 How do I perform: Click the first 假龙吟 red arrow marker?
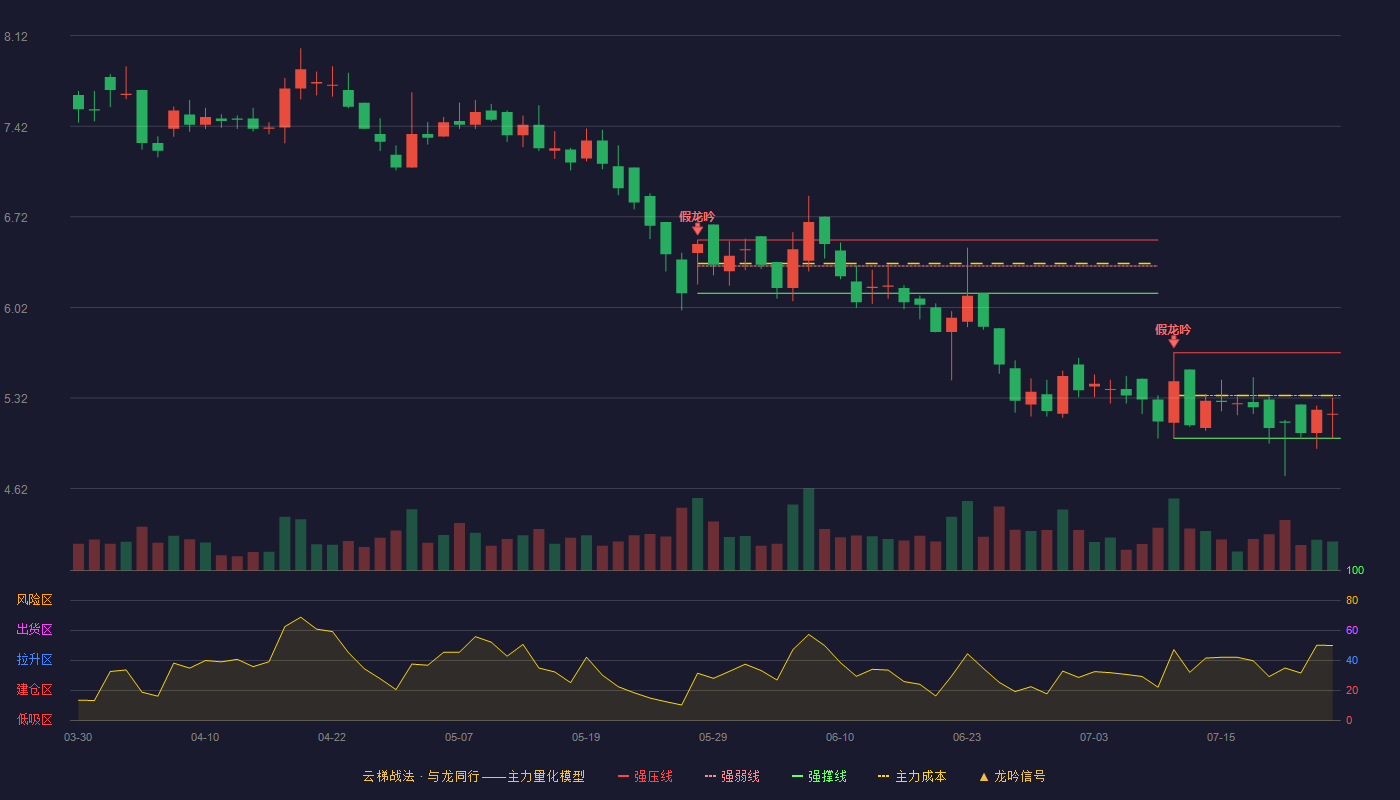(697, 229)
